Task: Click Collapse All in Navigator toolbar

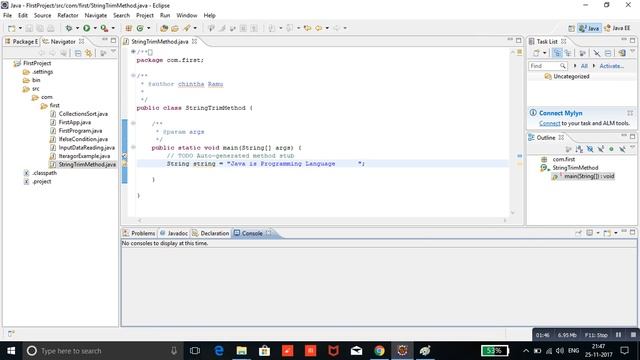Action: [78, 53]
